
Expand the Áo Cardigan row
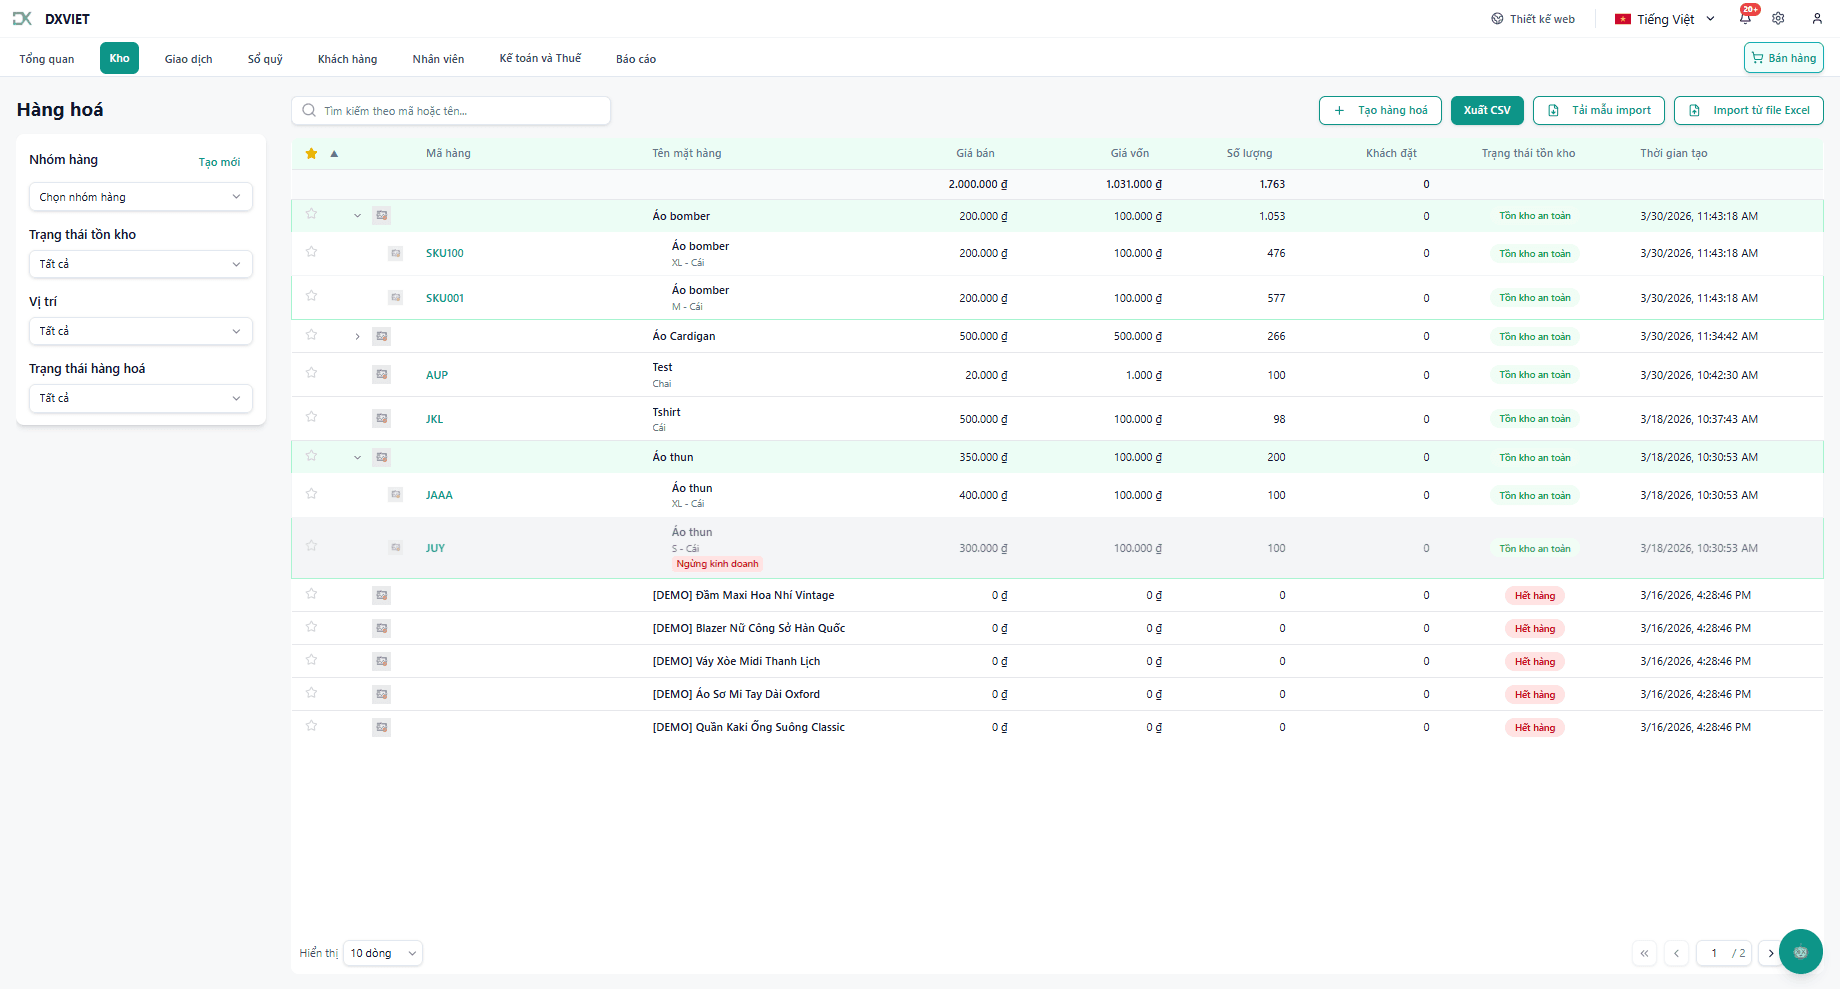click(x=357, y=337)
